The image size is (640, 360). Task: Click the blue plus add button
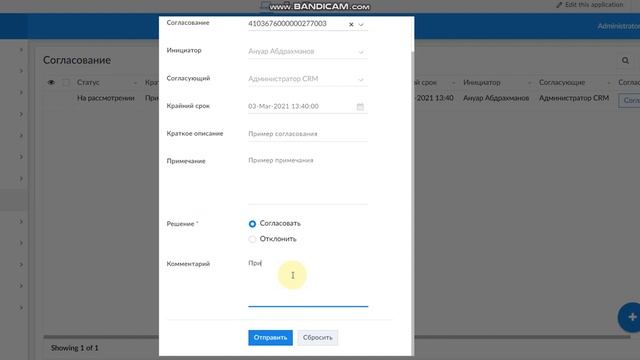coord(631,317)
